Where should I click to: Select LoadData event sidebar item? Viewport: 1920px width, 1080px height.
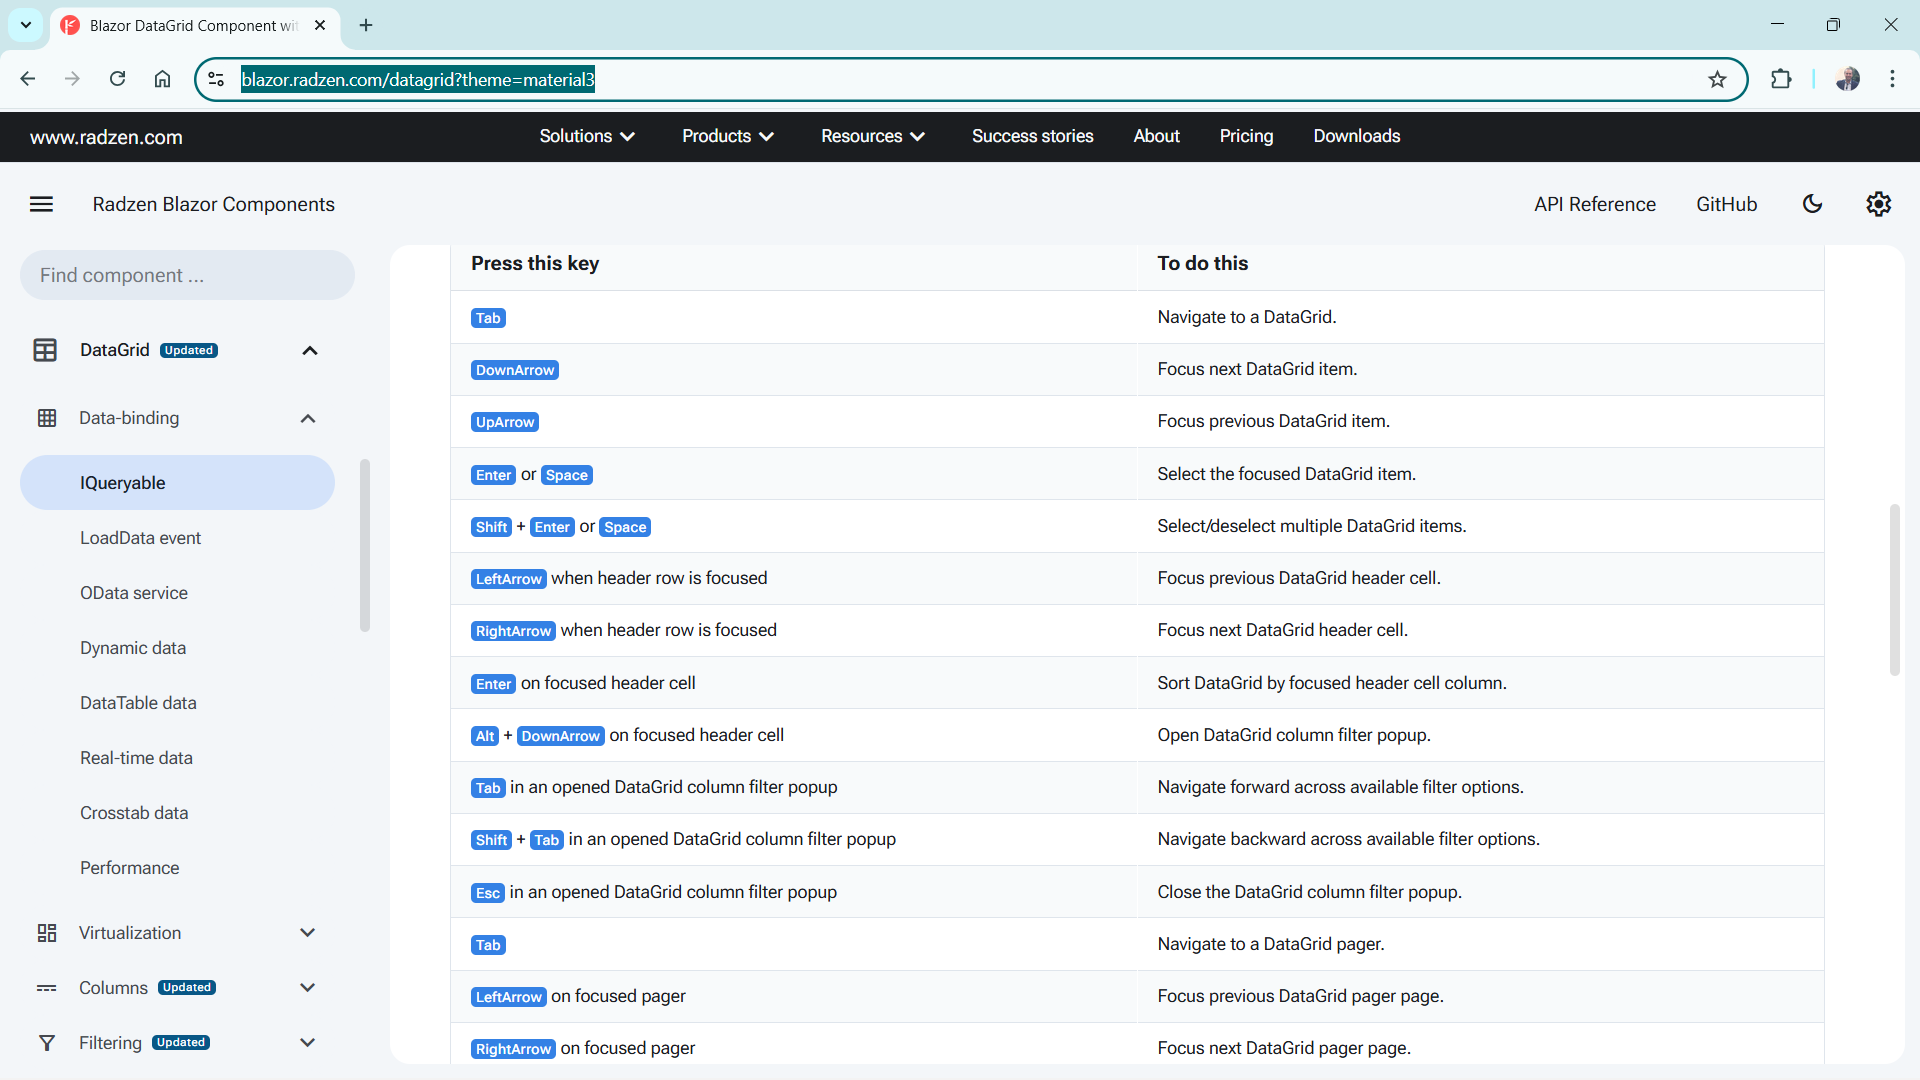(140, 538)
